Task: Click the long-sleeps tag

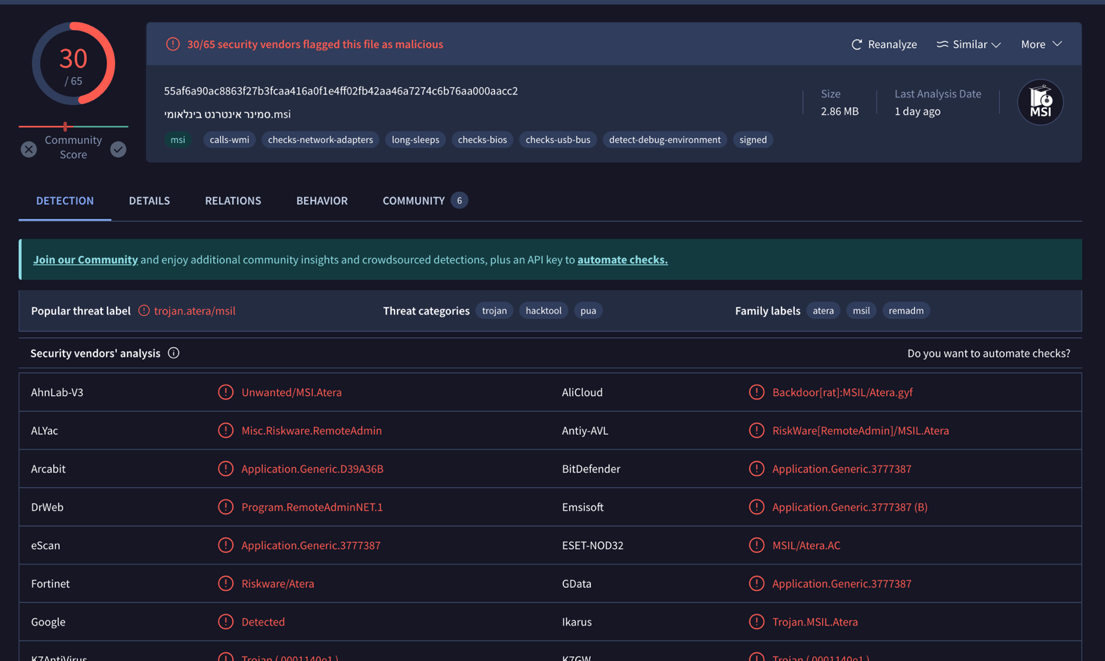Action: click(x=415, y=140)
